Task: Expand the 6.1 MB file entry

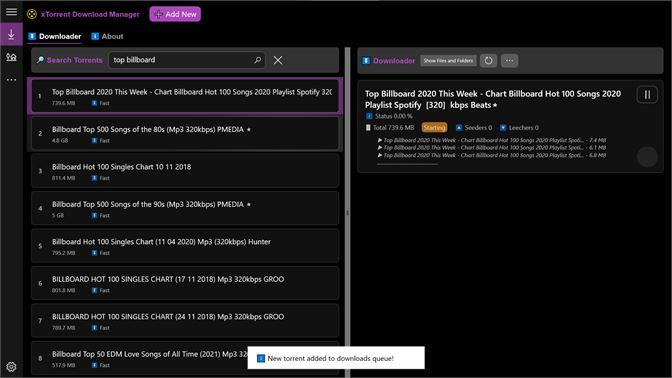Action: tap(492, 147)
